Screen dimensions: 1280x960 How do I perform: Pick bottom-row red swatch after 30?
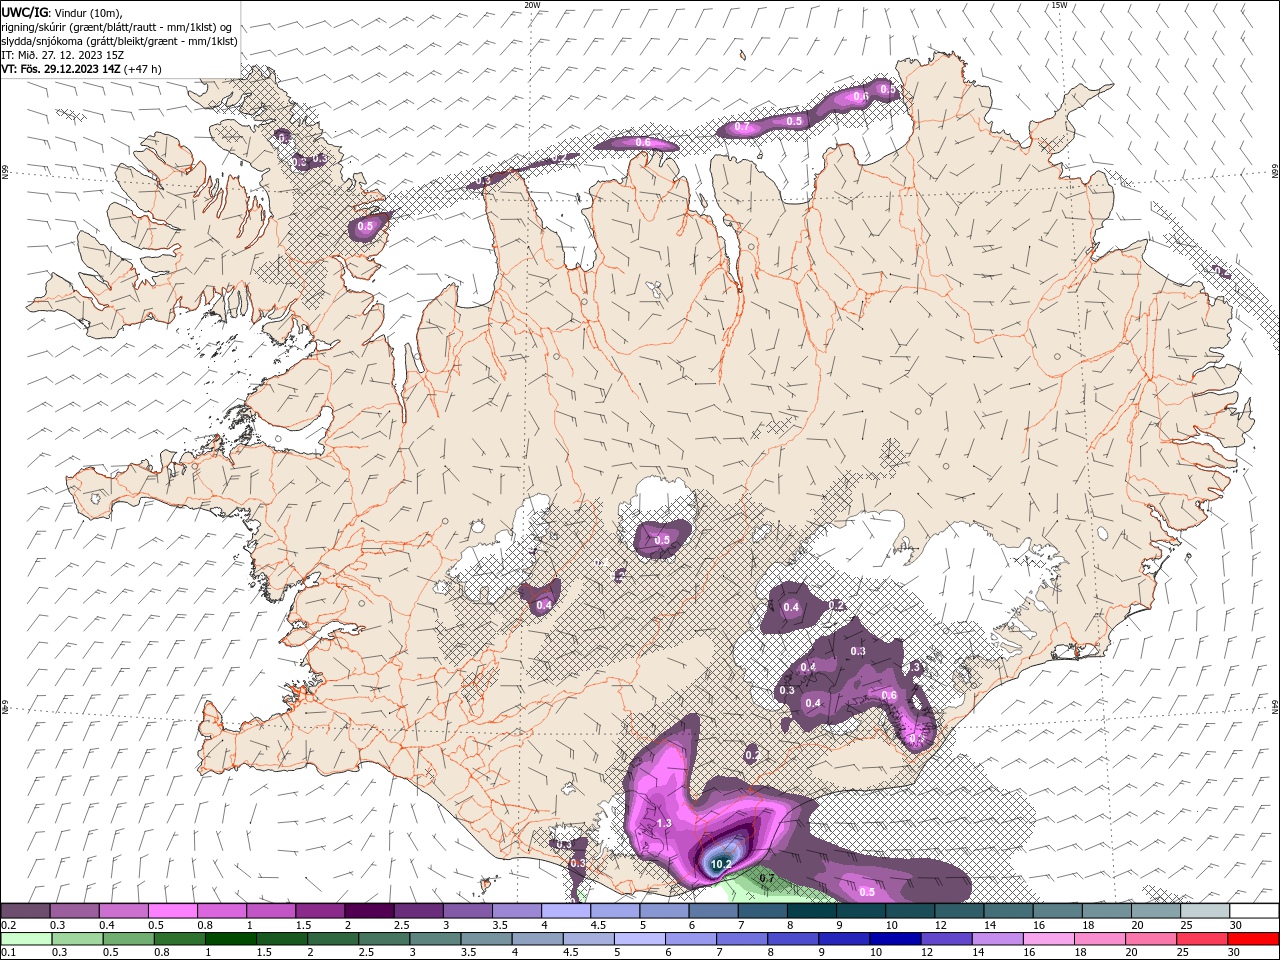pyautogui.click(x=1254, y=939)
